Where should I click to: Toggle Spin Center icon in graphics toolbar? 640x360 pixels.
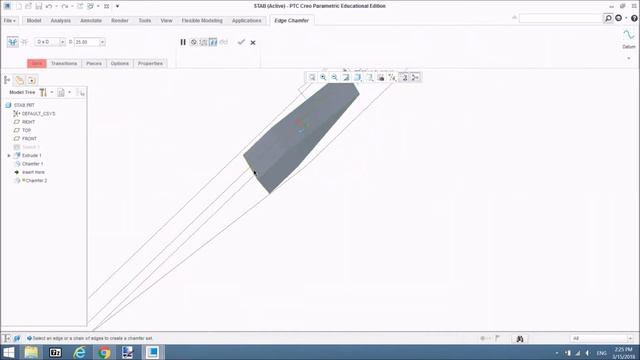415,77
